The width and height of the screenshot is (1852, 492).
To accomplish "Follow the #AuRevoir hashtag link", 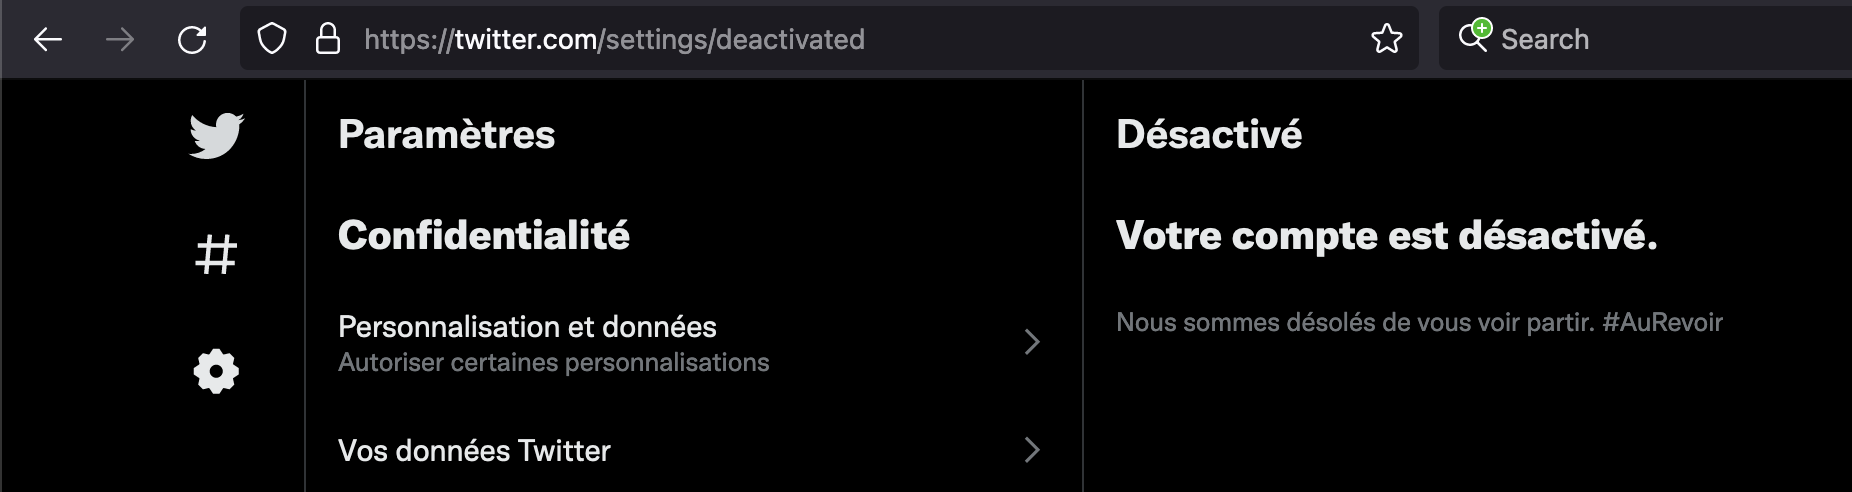I will tap(1662, 323).
